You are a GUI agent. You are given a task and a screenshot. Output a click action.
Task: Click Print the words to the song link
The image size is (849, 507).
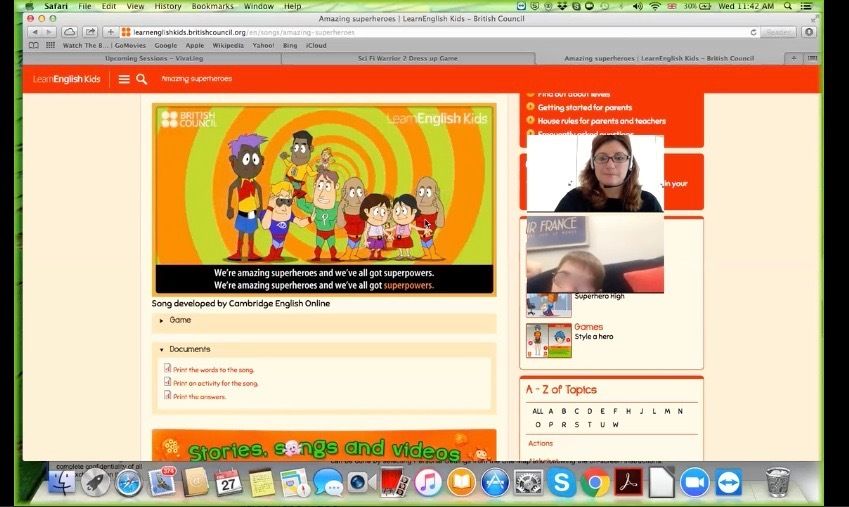tap(213, 370)
